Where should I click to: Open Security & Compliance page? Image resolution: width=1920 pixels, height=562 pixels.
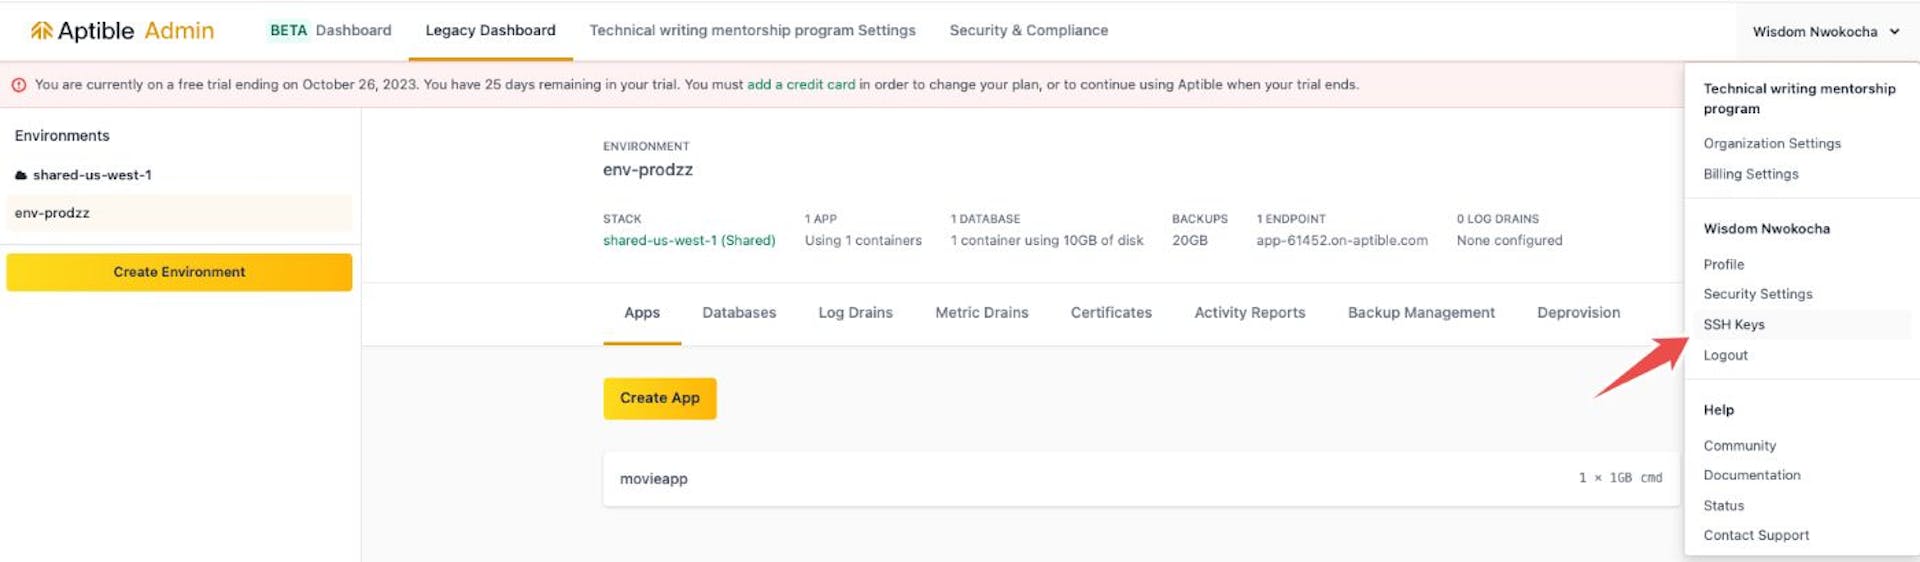tap(1028, 31)
